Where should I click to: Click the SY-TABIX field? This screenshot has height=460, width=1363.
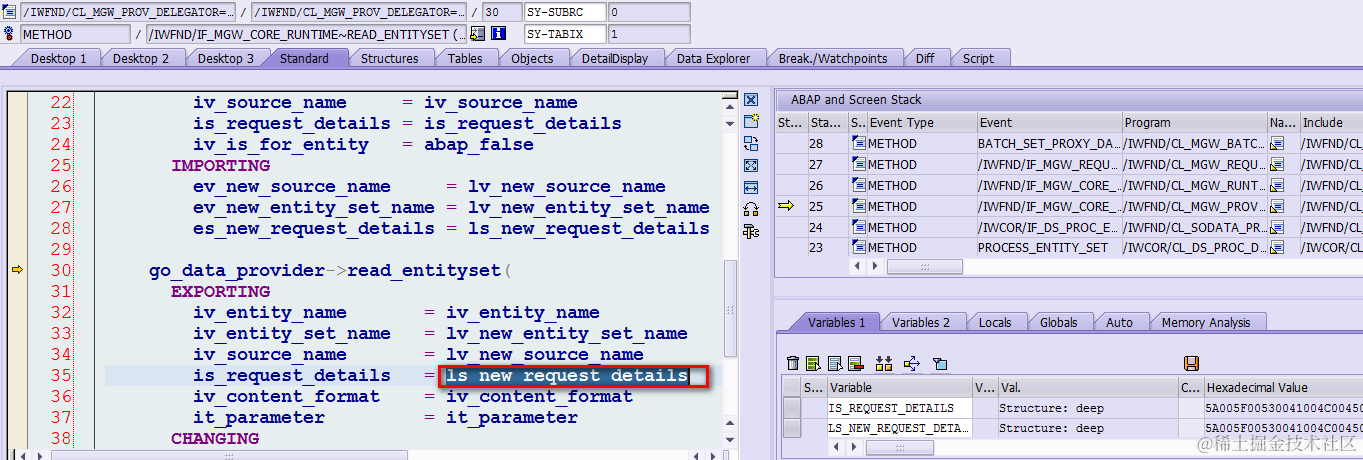coord(565,33)
